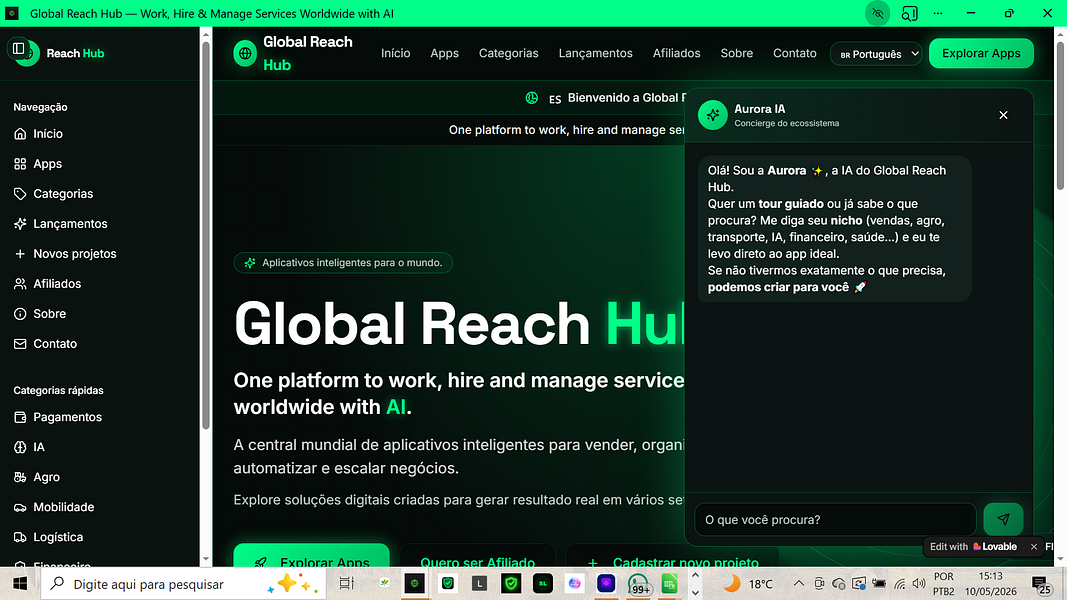Click the Explorar Apps hero button
The width and height of the screenshot is (1067, 600).
[312, 555]
